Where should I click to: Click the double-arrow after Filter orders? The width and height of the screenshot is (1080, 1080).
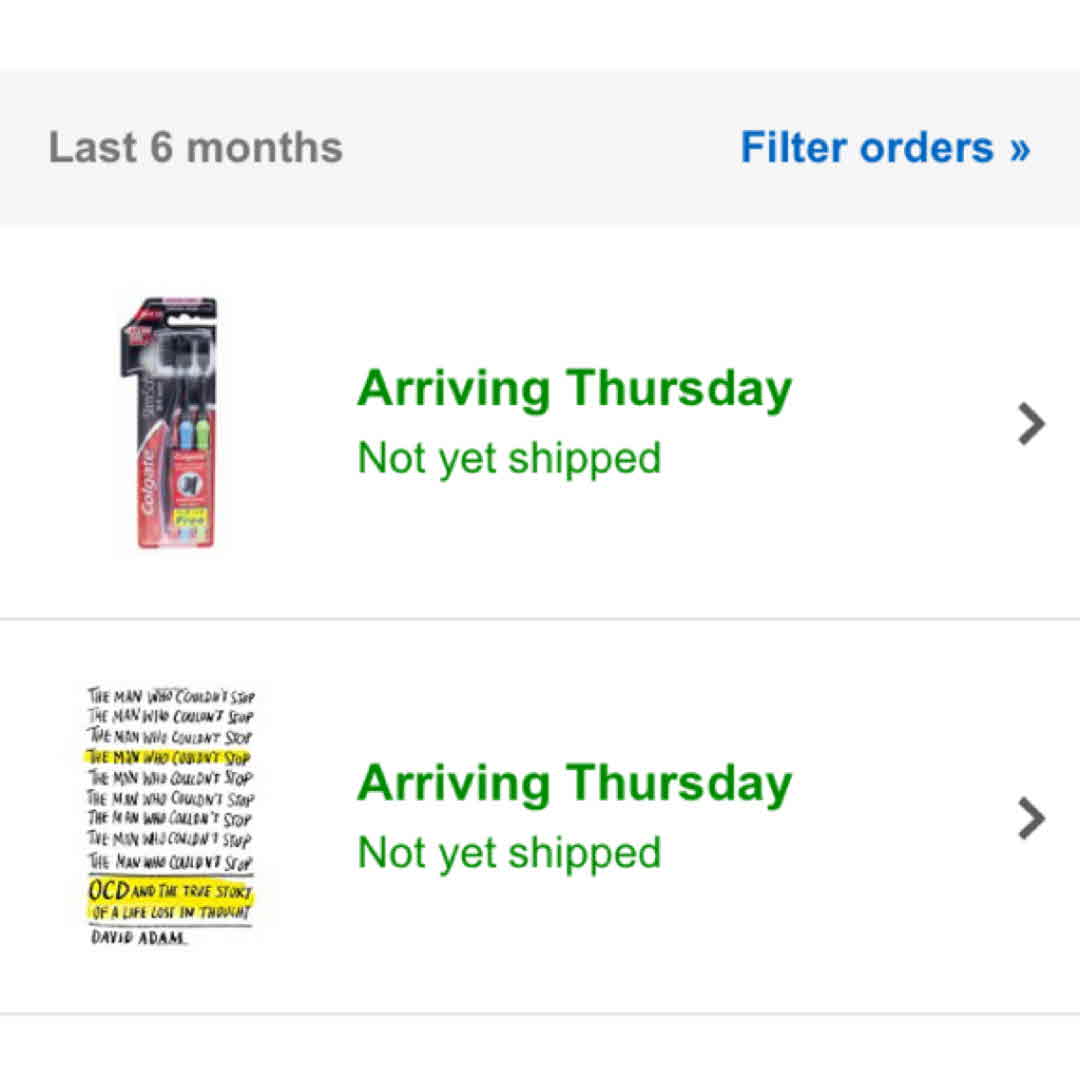(1019, 148)
